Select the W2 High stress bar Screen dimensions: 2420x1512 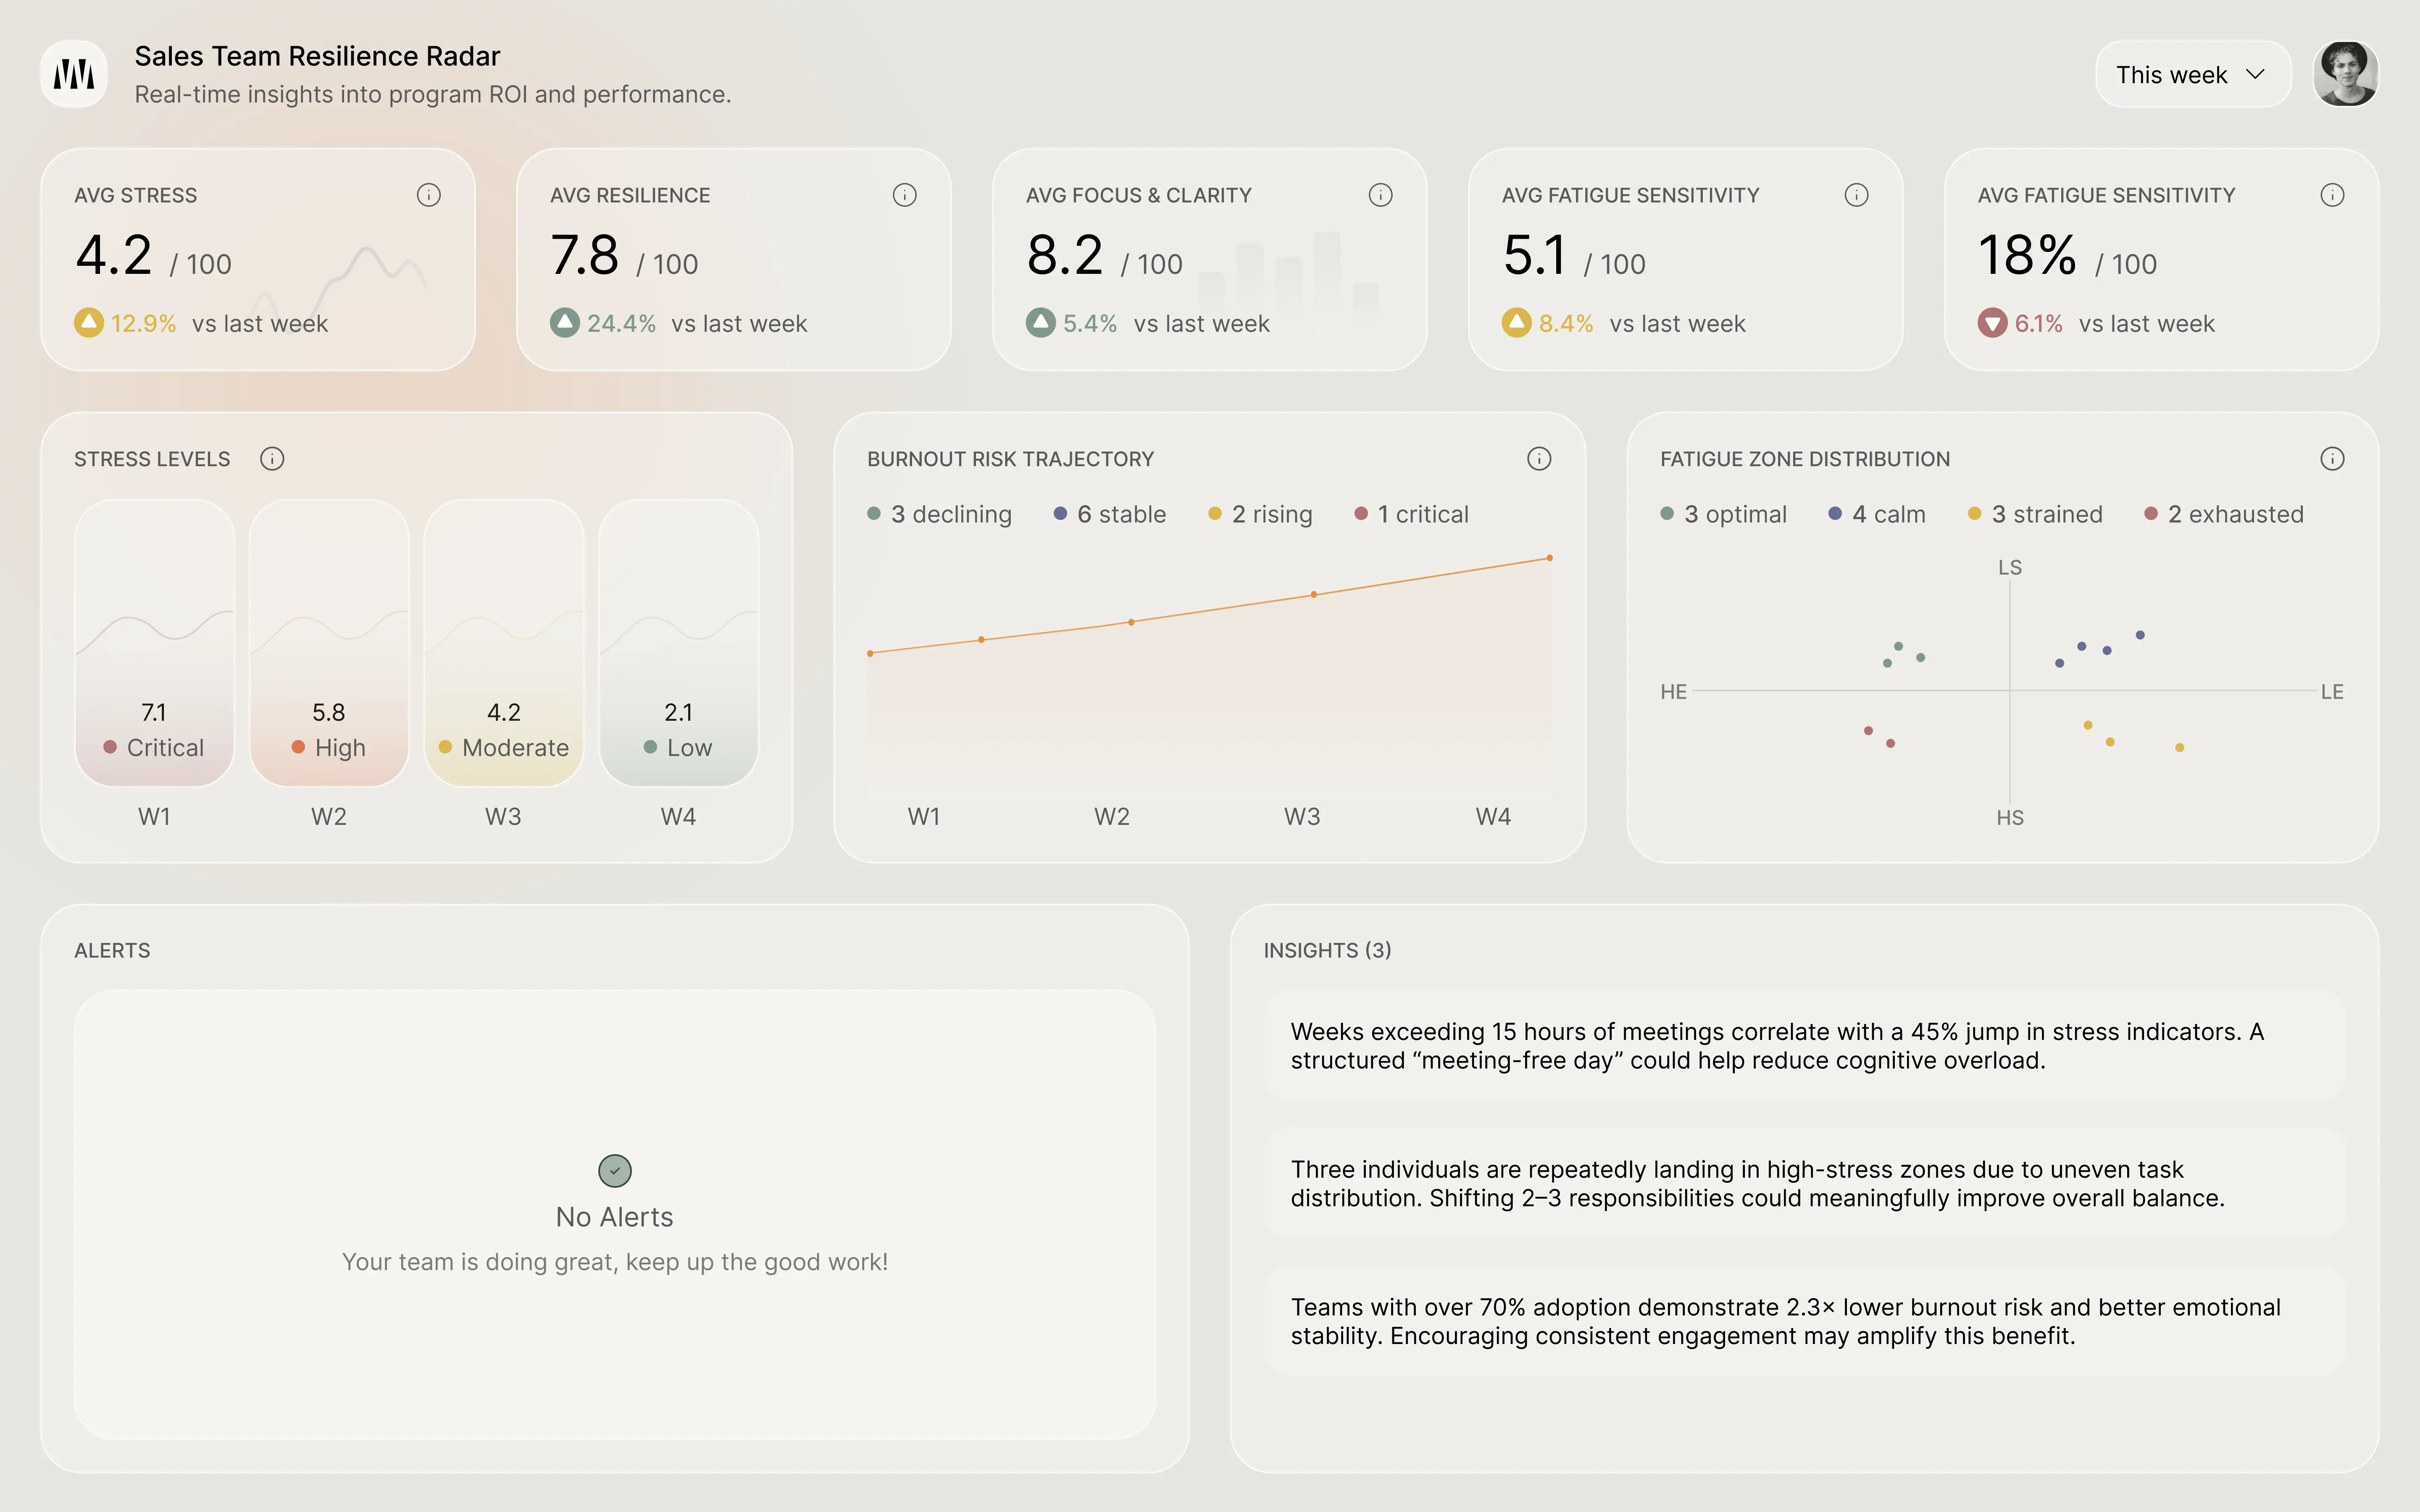[x=329, y=642]
